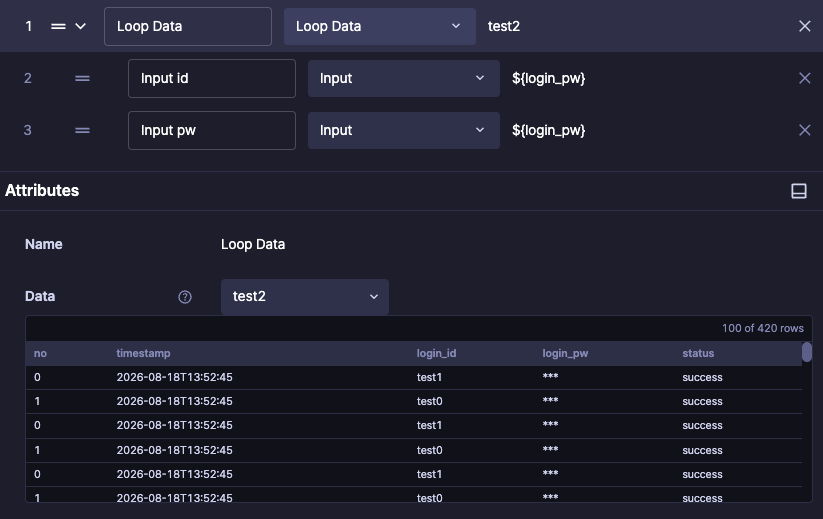823x519 pixels.
Task: Toggle the Attributes panel layout icon
Action: pyautogui.click(x=799, y=191)
